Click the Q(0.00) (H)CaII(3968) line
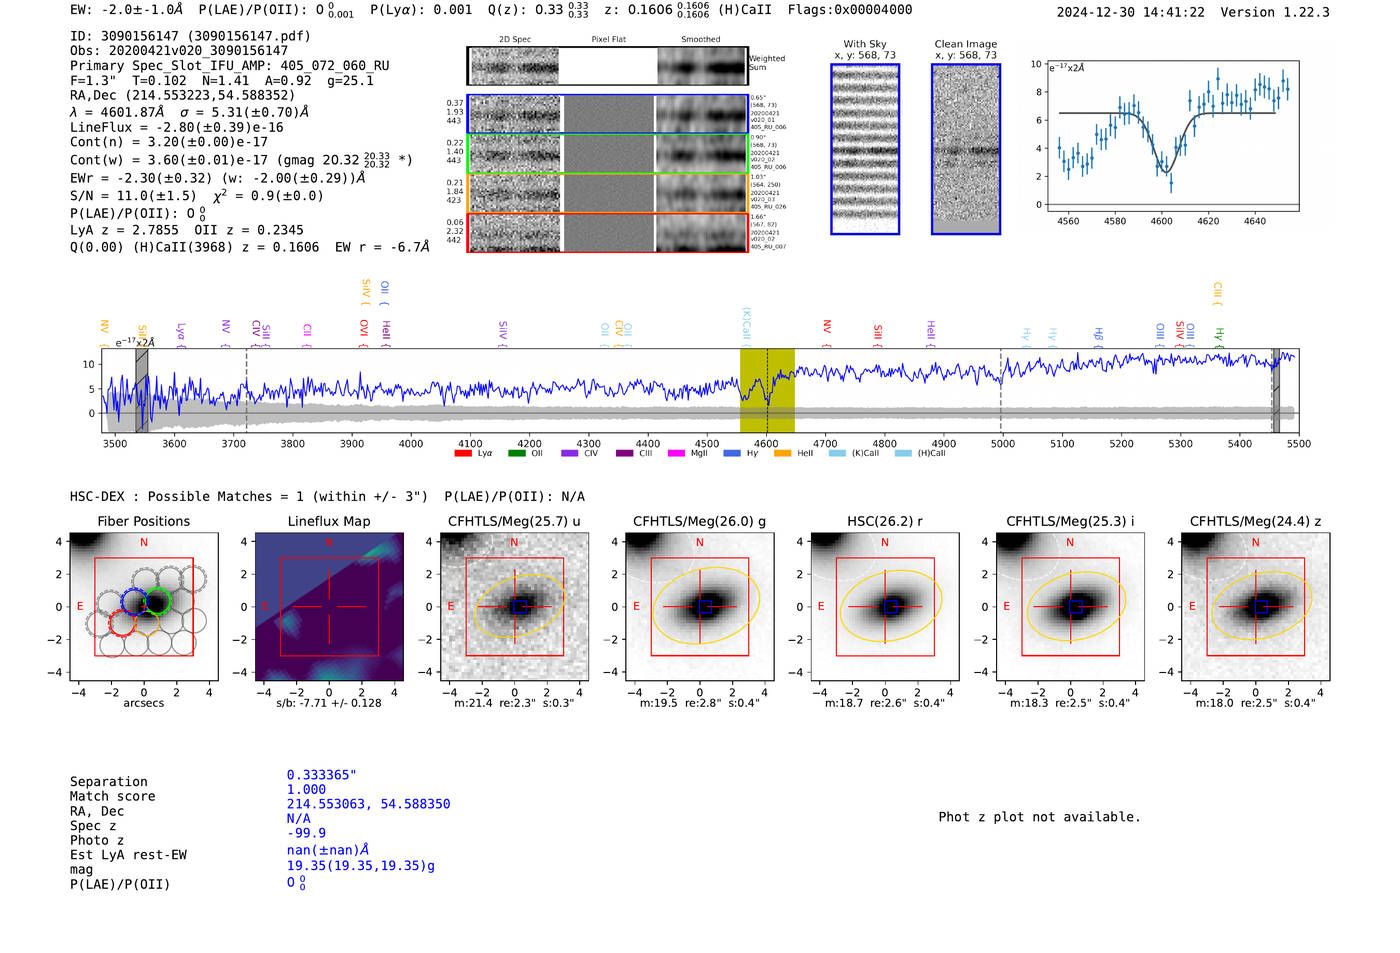 [250, 247]
